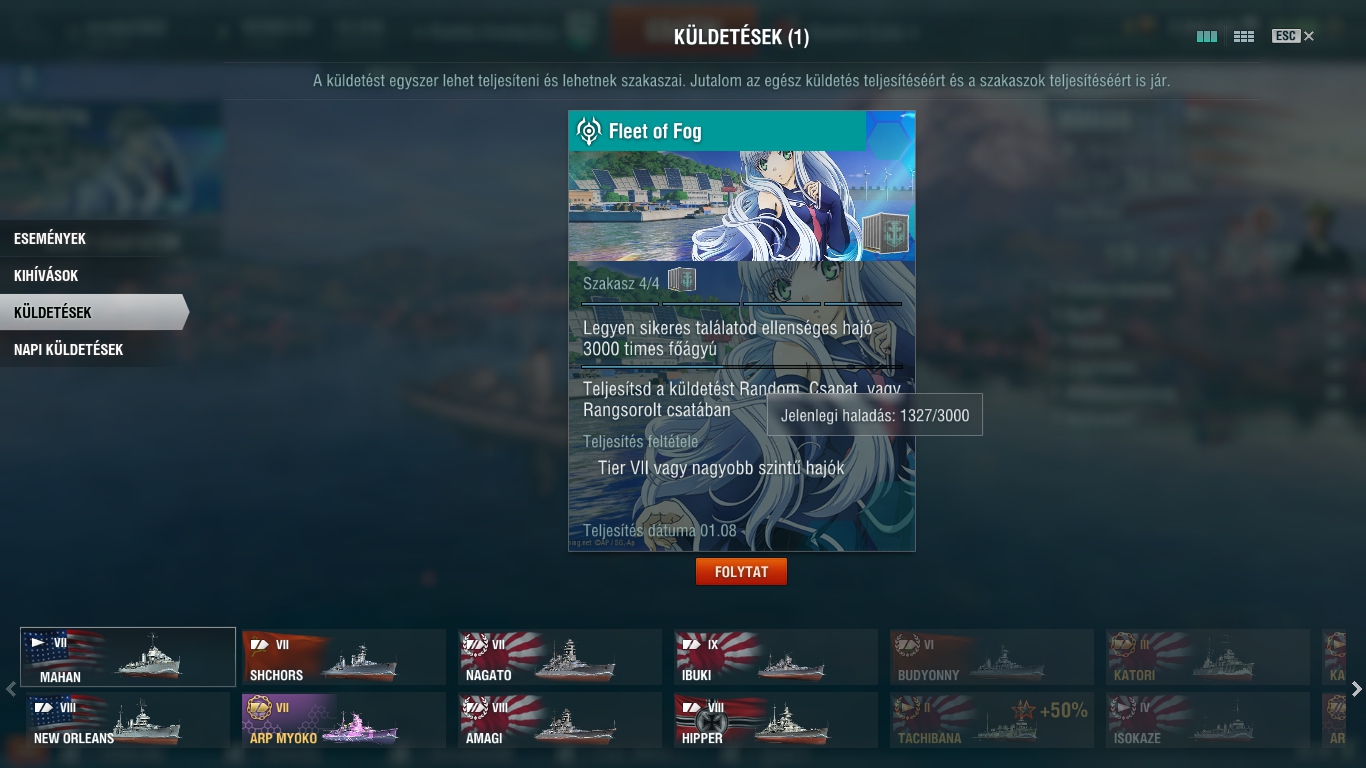
Task: Switch to the three-column card view icon
Action: coord(1207,37)
